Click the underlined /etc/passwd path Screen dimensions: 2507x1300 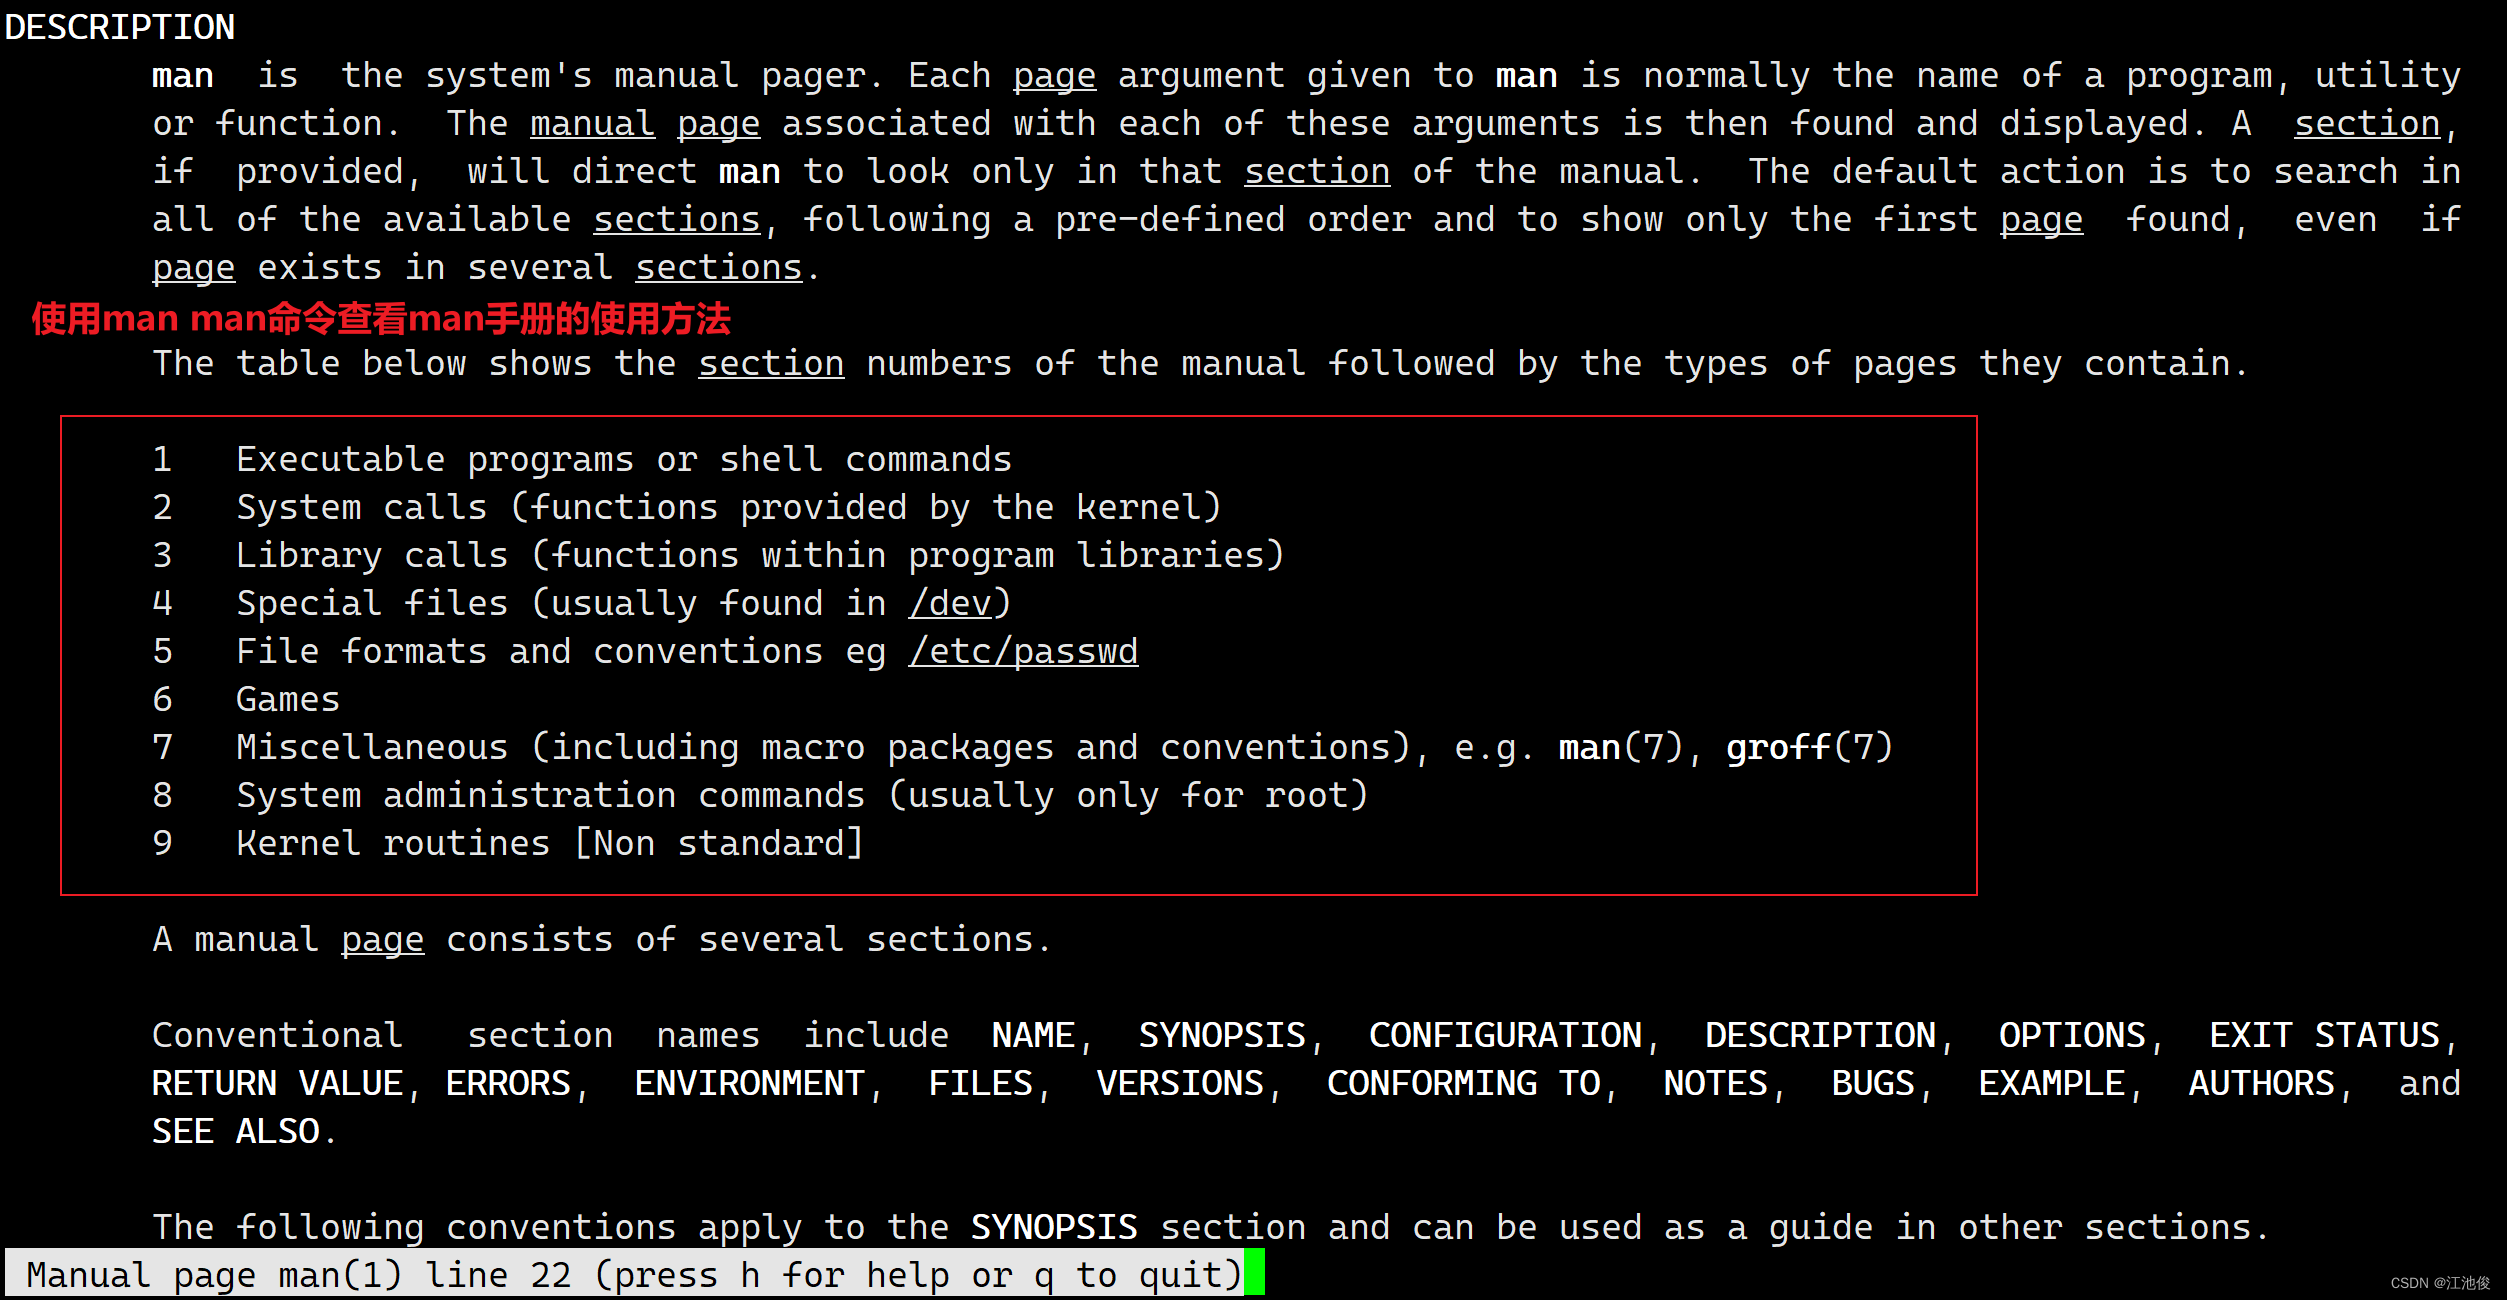[x=1023, y=651]
